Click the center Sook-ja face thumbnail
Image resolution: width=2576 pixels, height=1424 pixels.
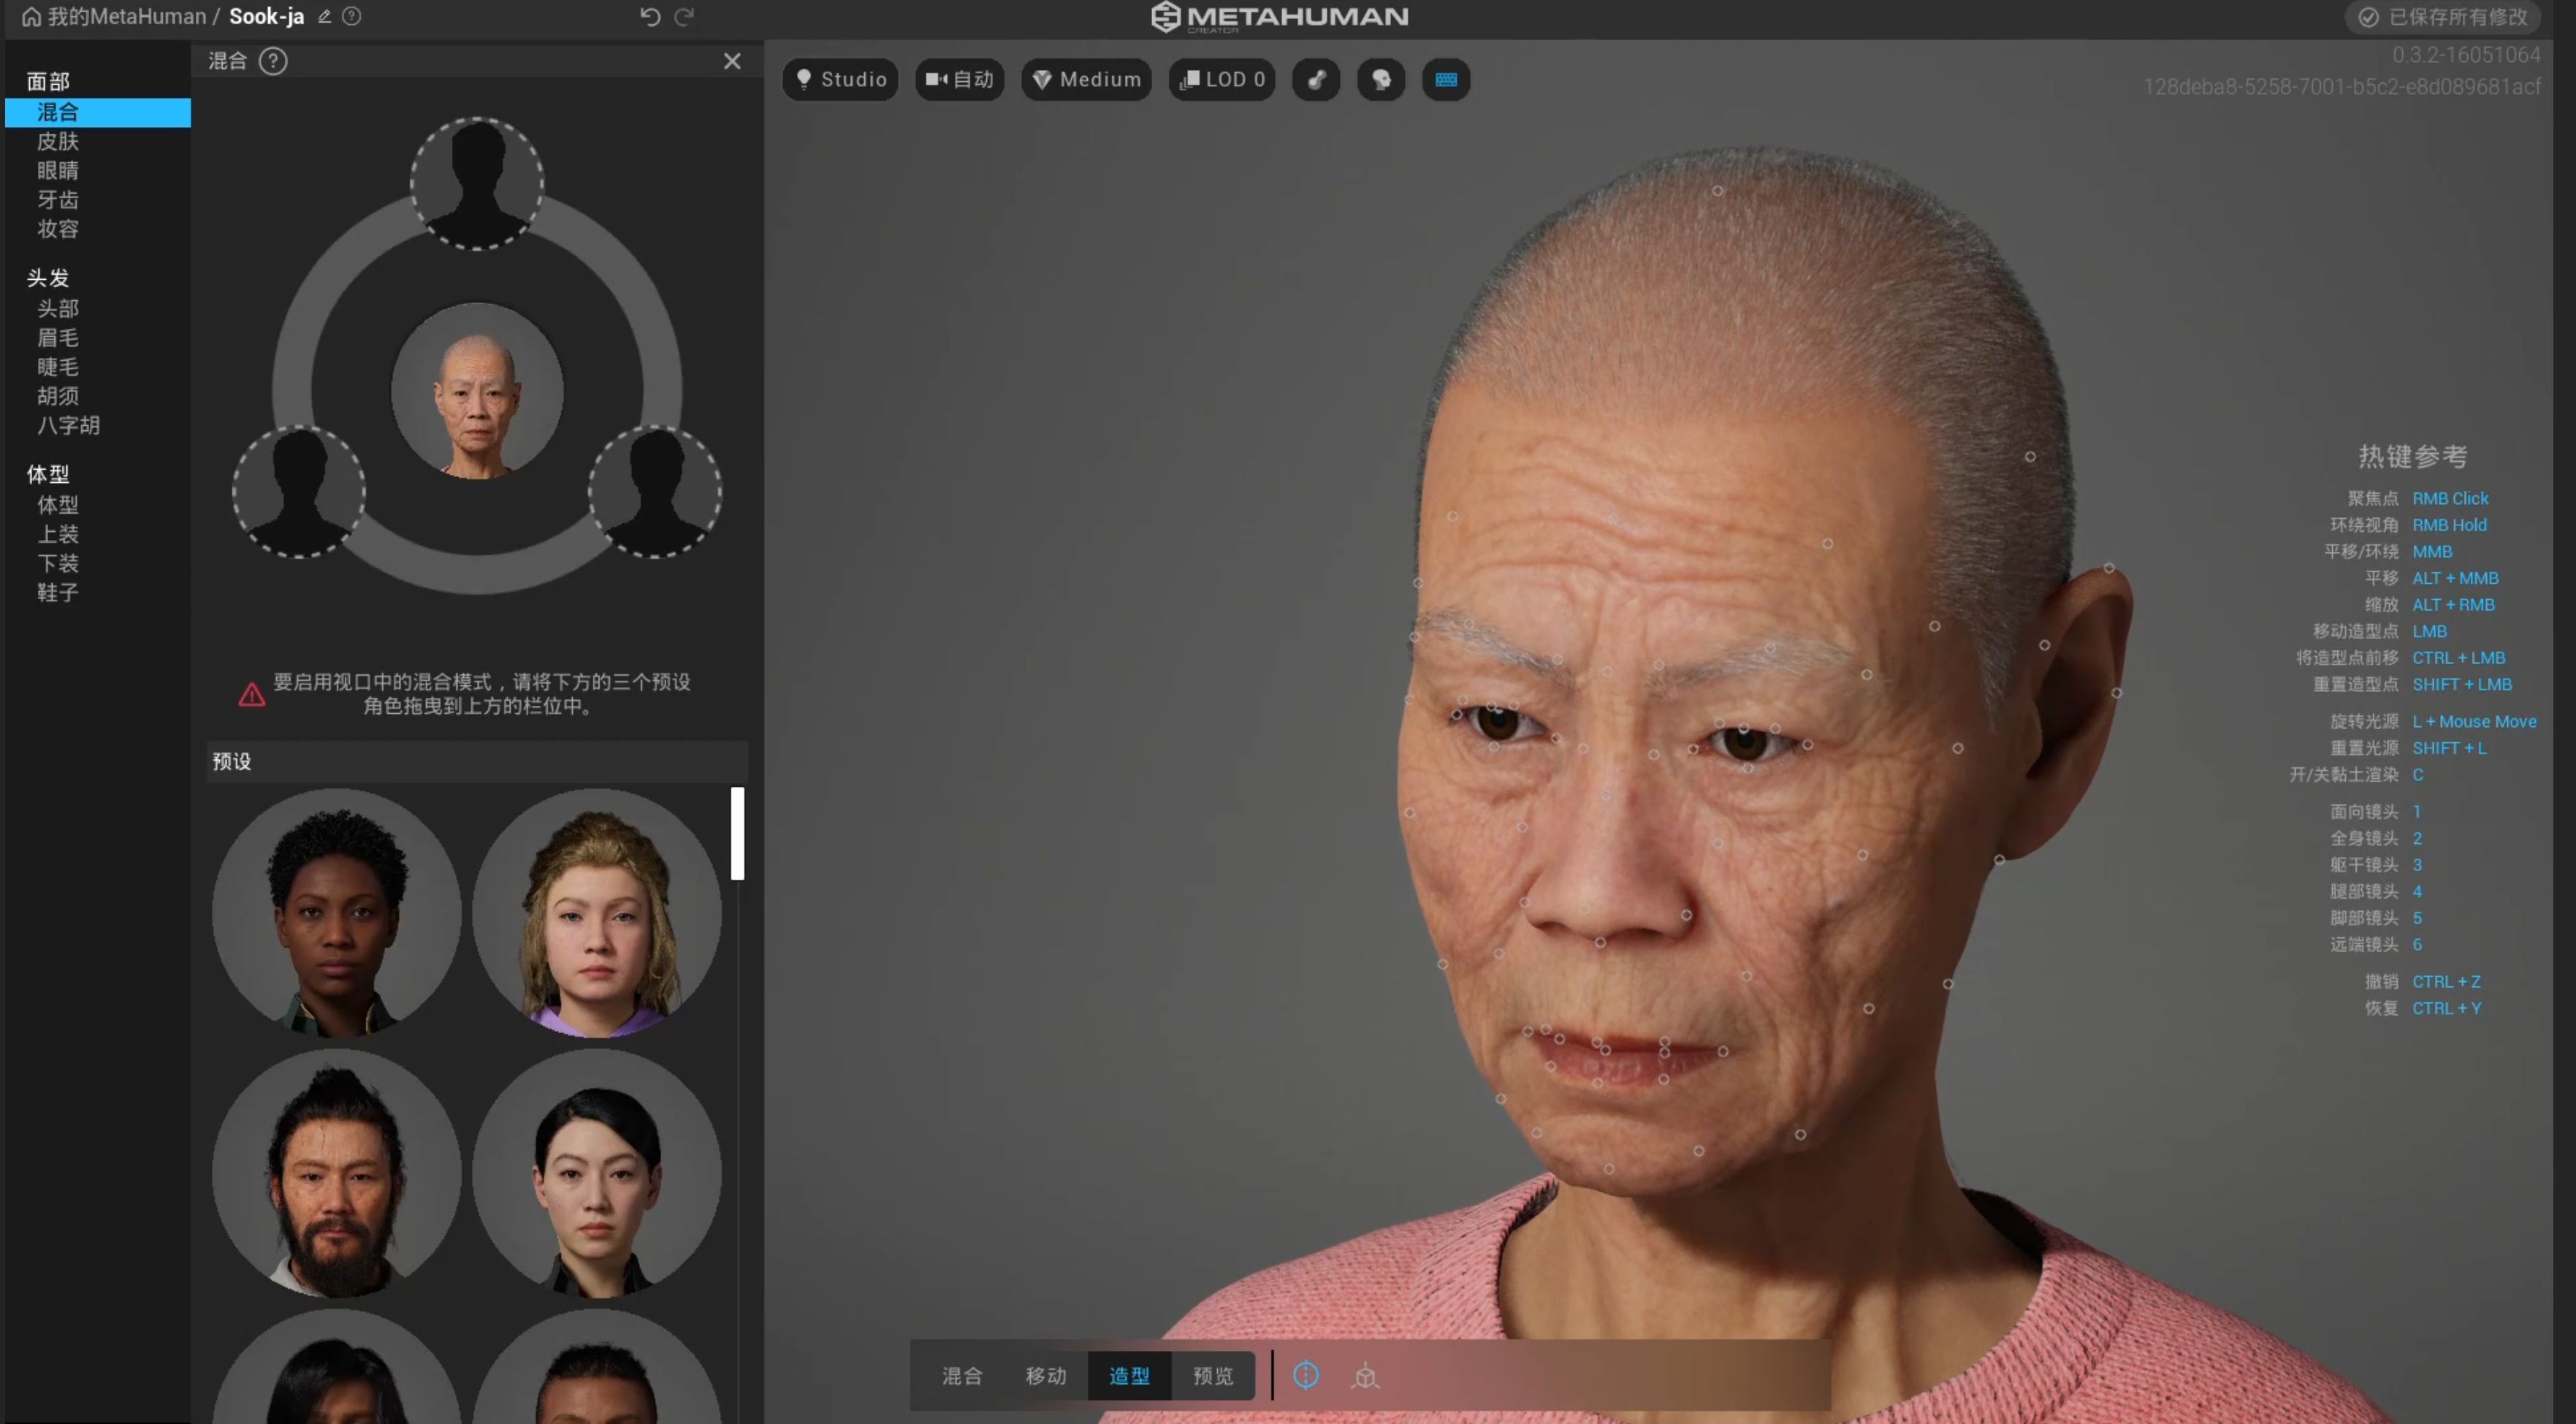[x=477, y=390]
